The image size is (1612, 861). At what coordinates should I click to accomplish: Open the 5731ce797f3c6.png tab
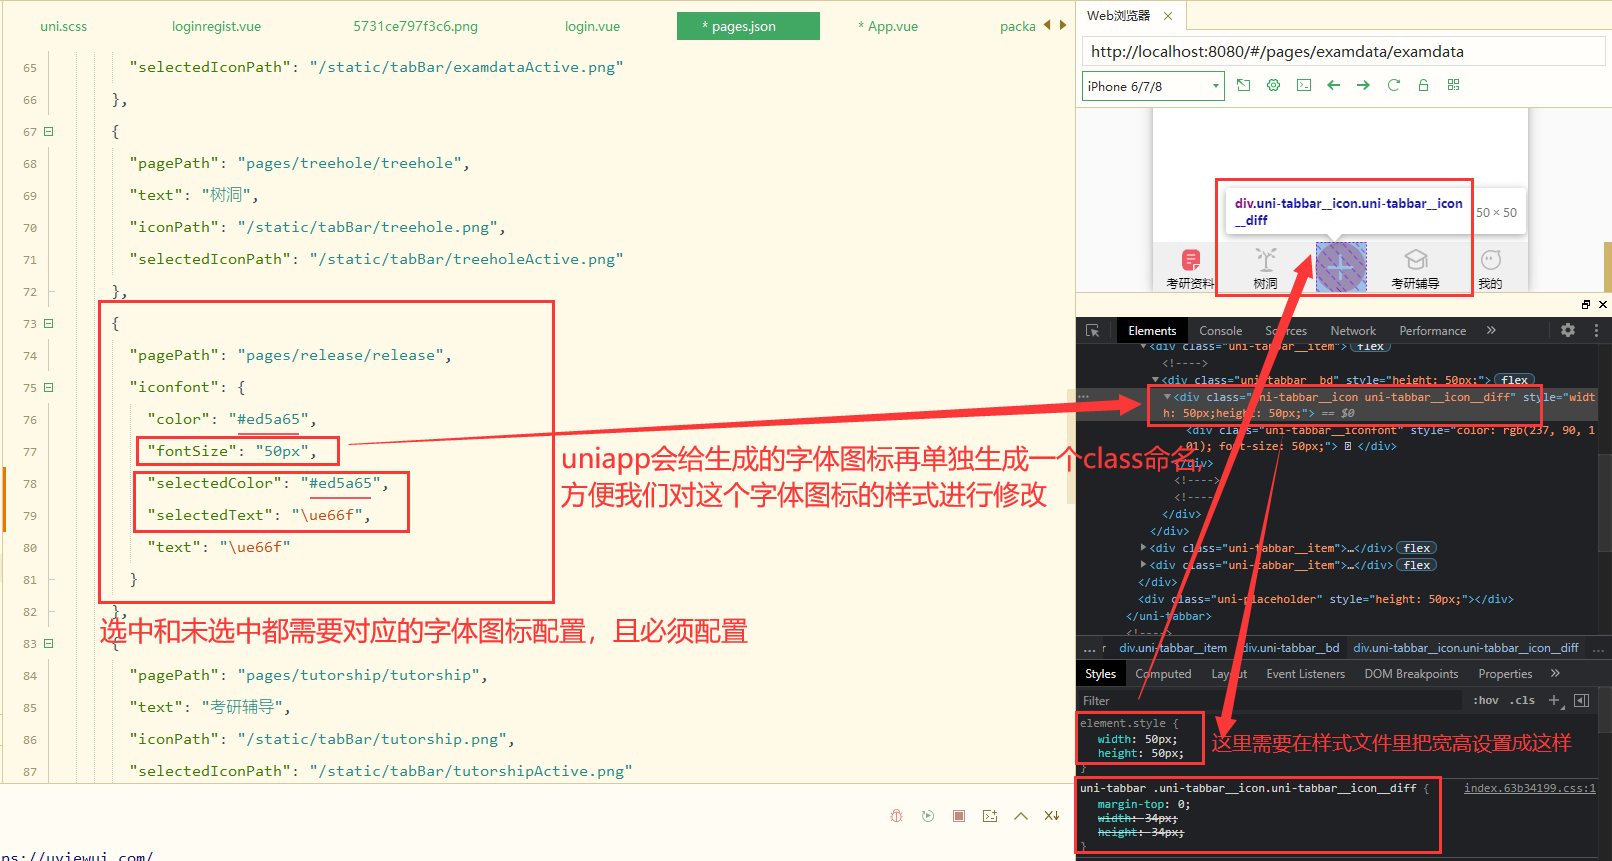pos(415,26)
